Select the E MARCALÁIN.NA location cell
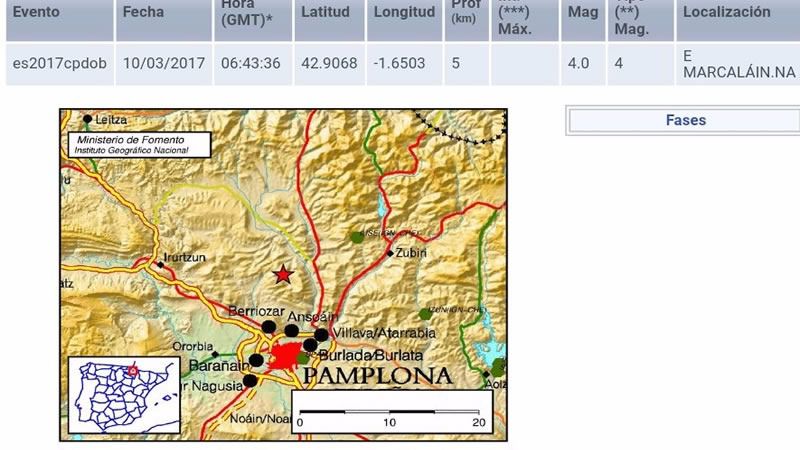This screenshot has width=800, height=450. (x=736, y=64)
